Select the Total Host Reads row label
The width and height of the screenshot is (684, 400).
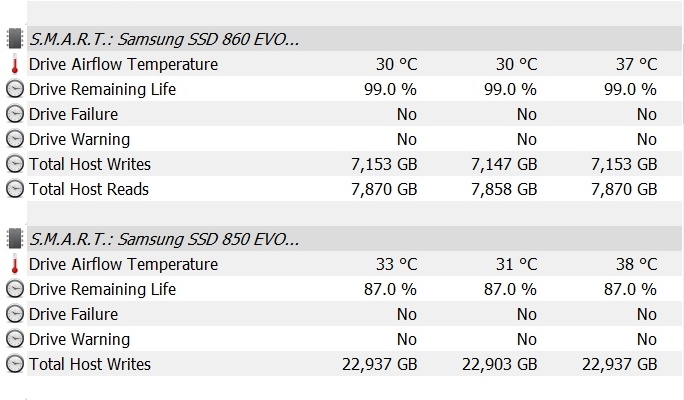pyautogui.click(x=89, y=189)
